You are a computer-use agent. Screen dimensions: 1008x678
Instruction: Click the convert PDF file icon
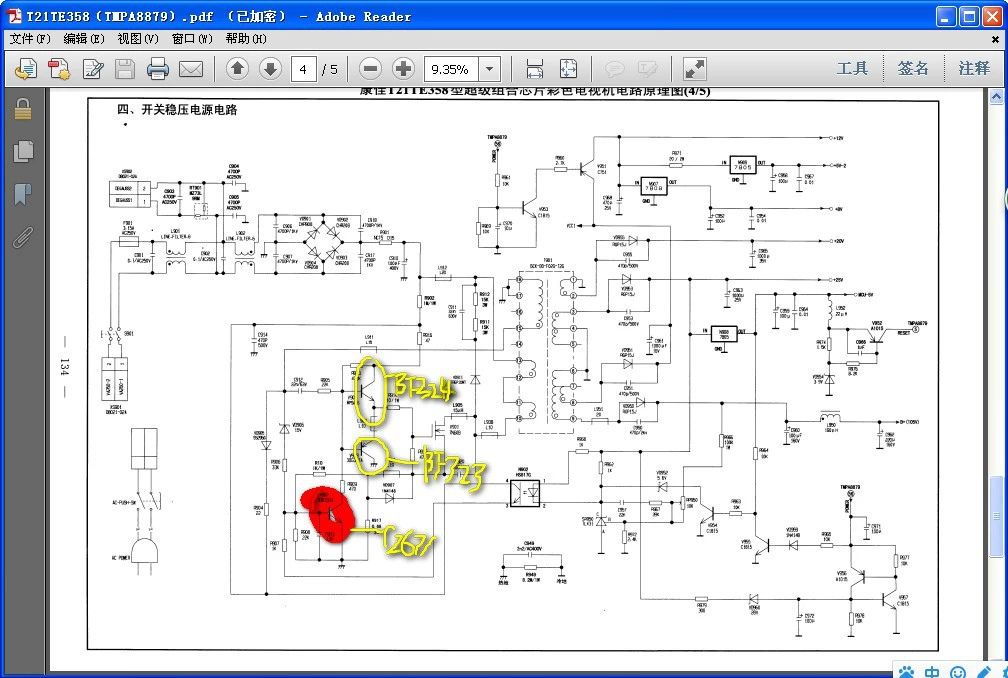point(59,69)
